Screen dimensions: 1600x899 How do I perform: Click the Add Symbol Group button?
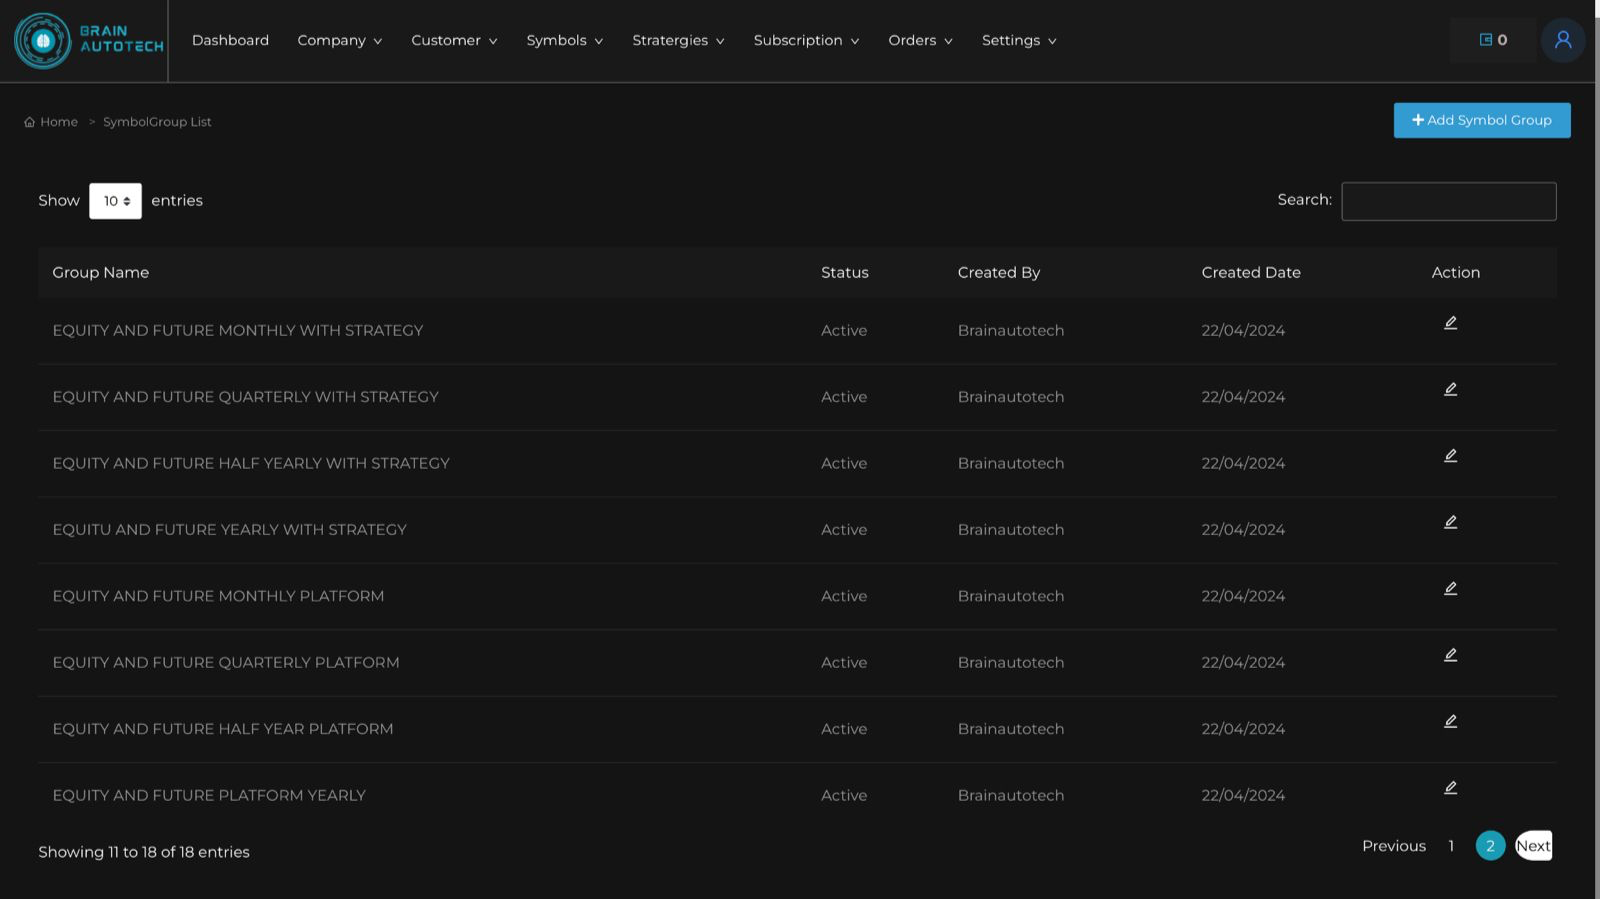pyautogui.click(x=1481, y=121)
